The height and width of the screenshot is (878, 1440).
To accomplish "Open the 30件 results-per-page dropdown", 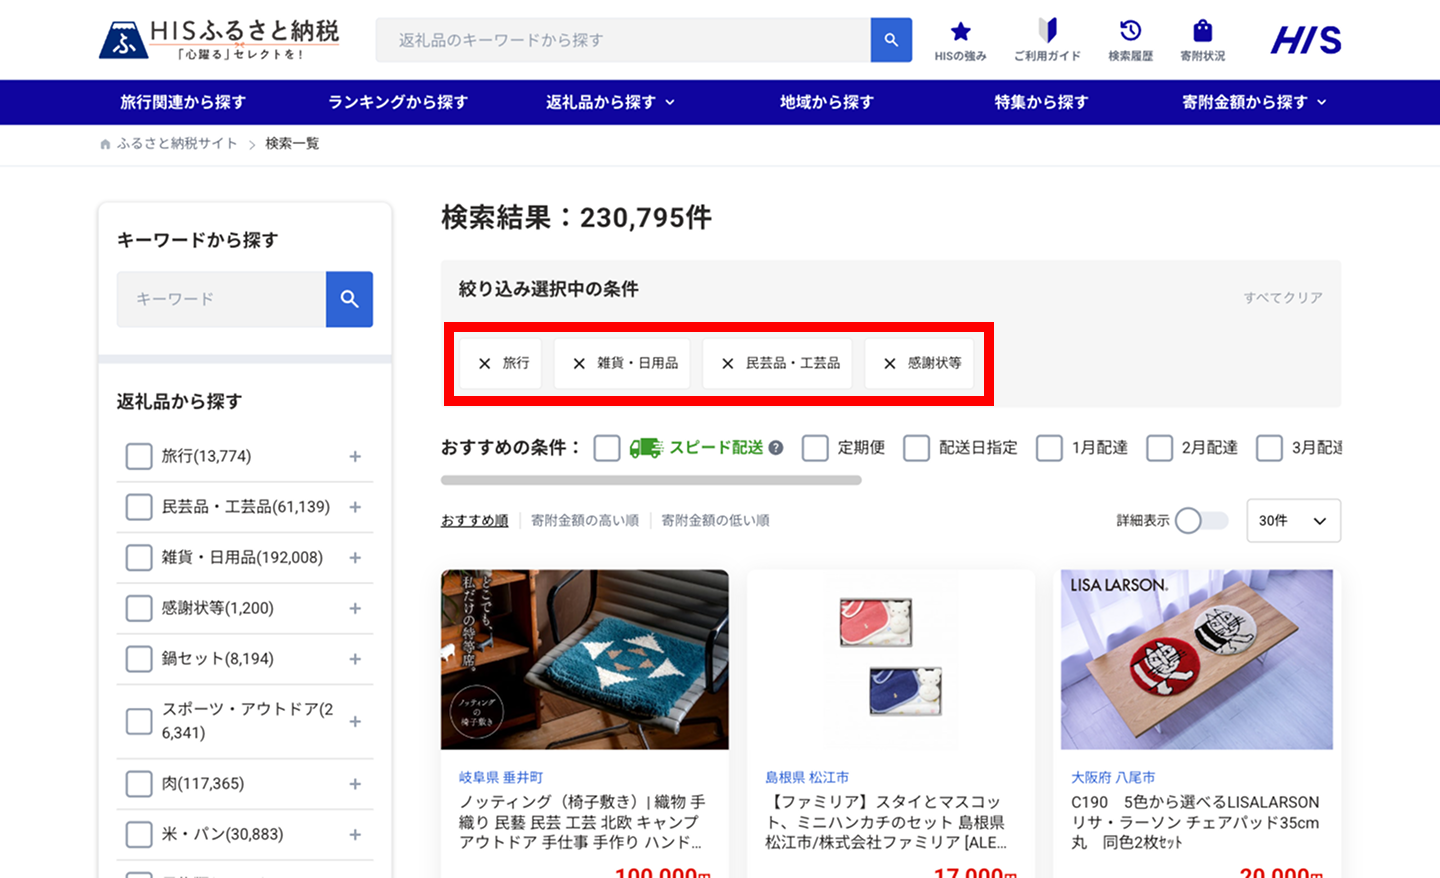I will (1293, 521).
